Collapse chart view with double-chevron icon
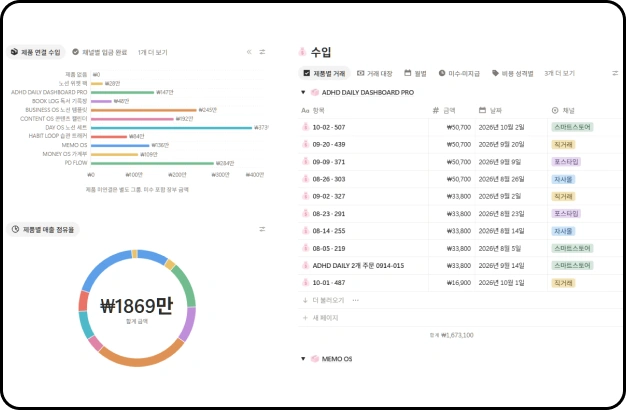The image size is (626, 410). pyautogui.click(x=249, y=52)
